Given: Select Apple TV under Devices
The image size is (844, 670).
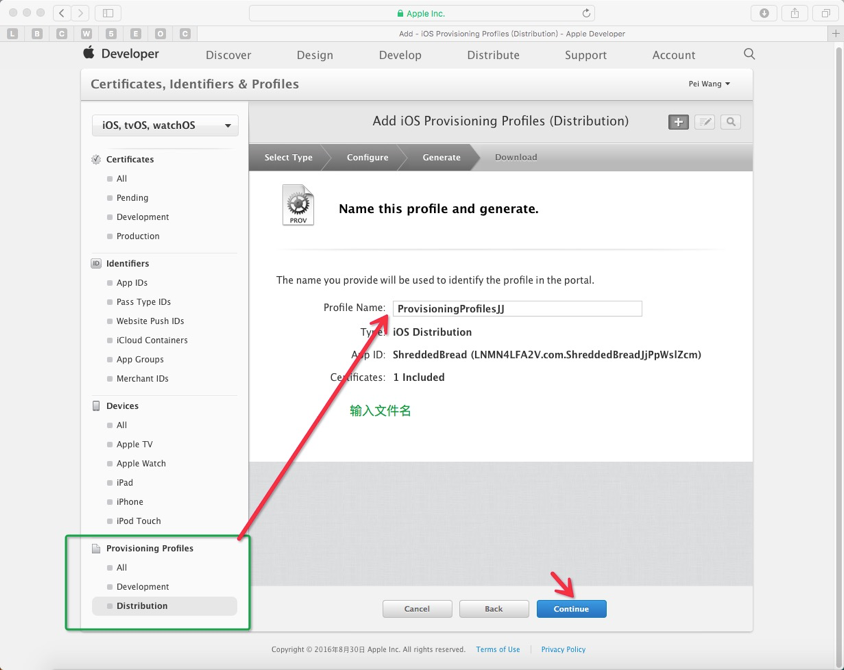Looking at the screenshot, I should 135,444.
